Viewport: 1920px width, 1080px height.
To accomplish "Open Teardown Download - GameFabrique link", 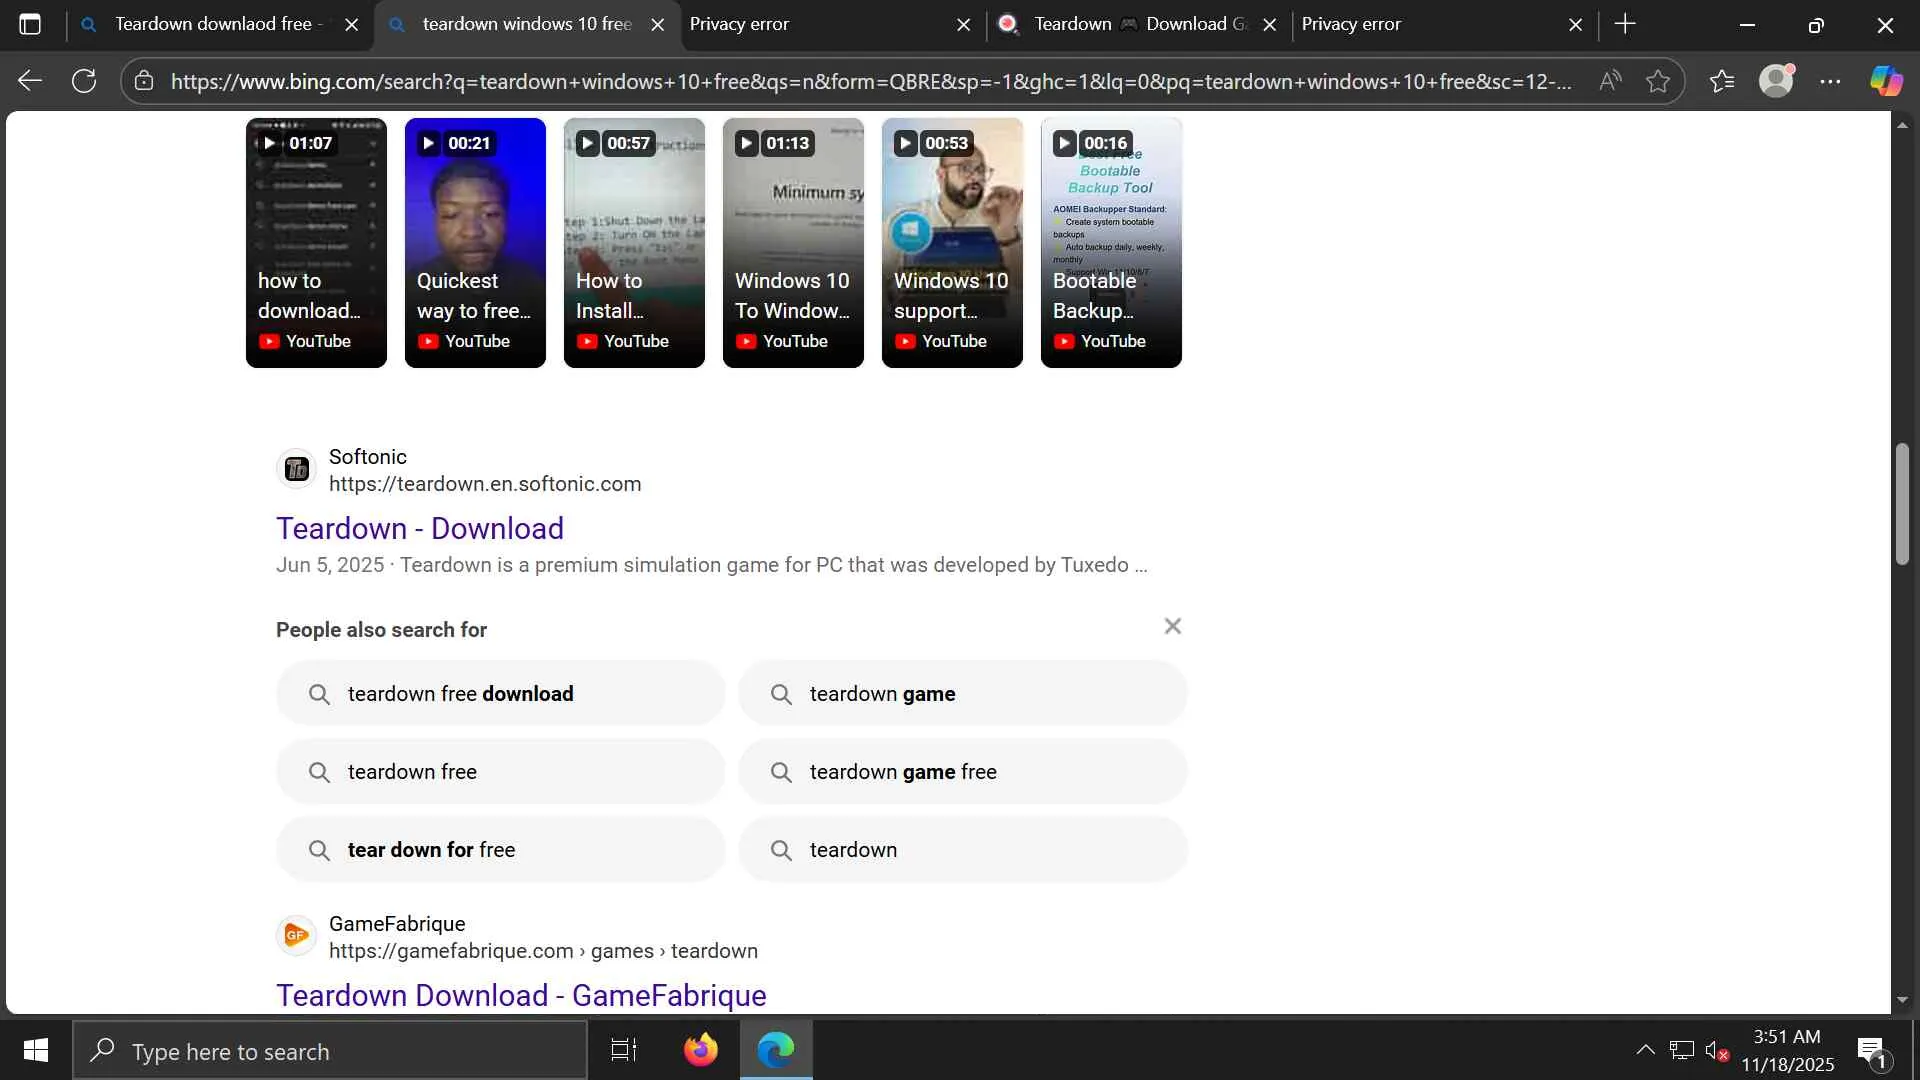I will (521, 995).
